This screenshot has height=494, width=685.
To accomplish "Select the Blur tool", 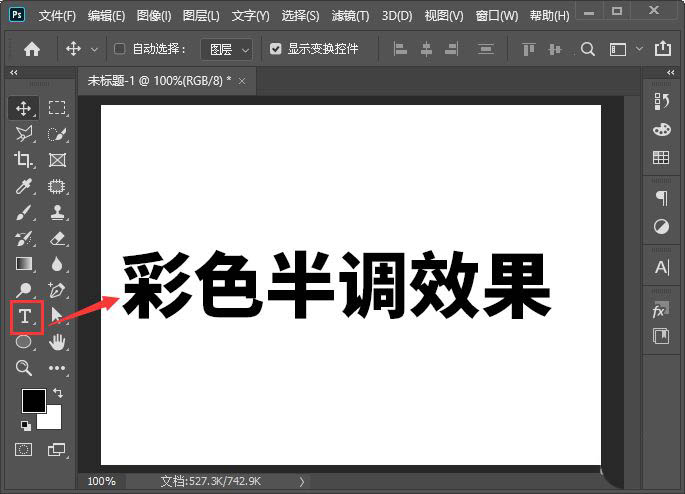I will [57, 264].
